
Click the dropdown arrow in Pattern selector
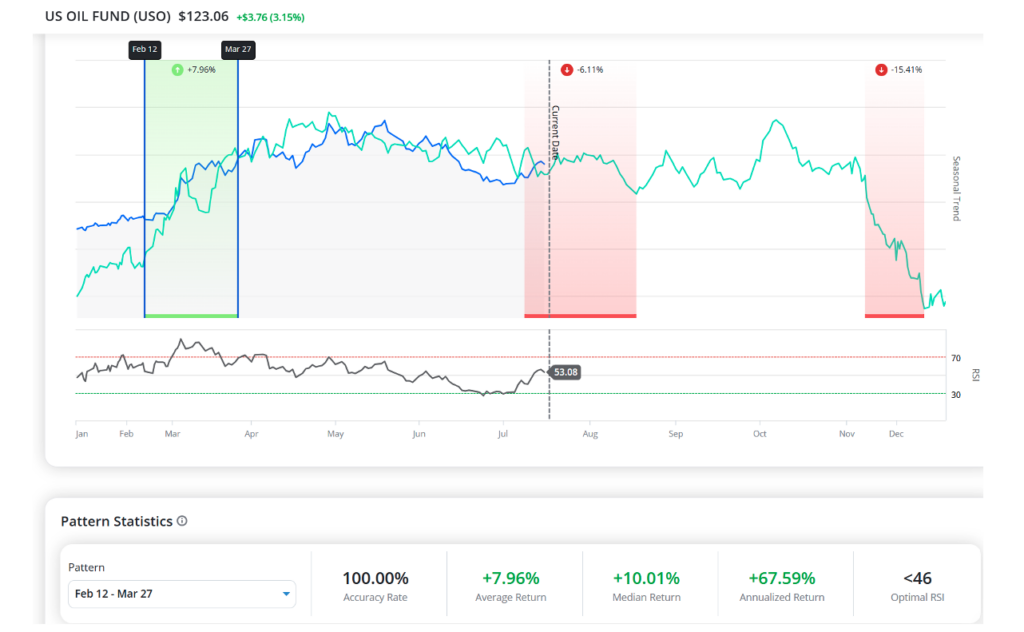(x=285, y=594)
